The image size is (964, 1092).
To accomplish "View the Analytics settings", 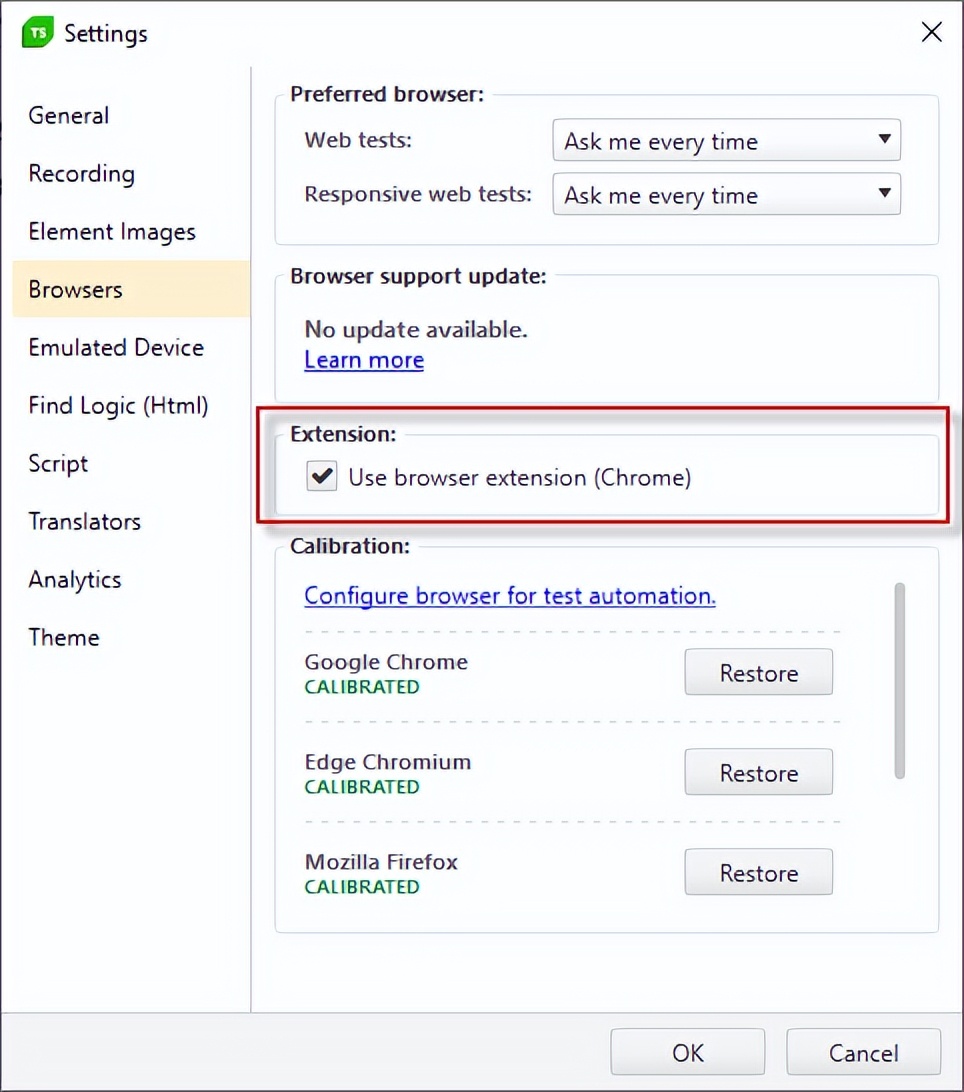I will point(75,580).
